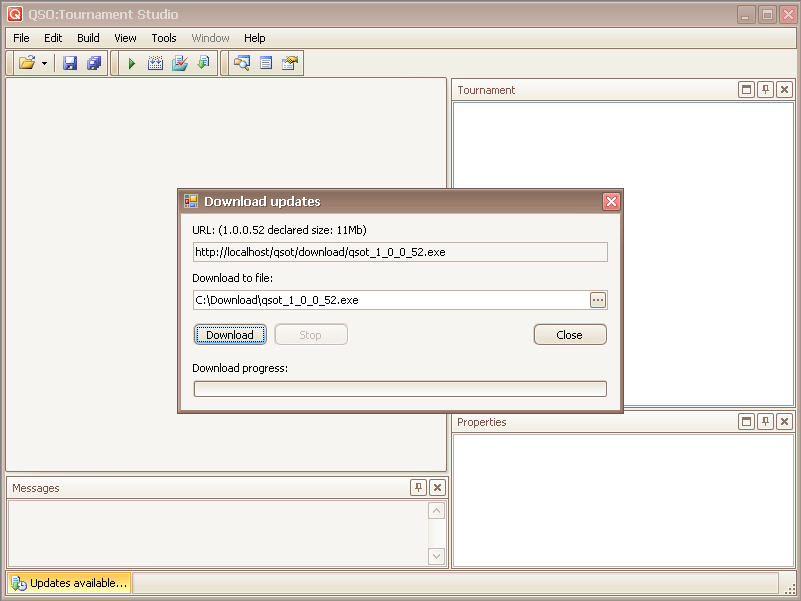Click the Download button
Image resolution: width=801 pixels, height=601 pixels.
pyautogui.click(x=230, y=335)
